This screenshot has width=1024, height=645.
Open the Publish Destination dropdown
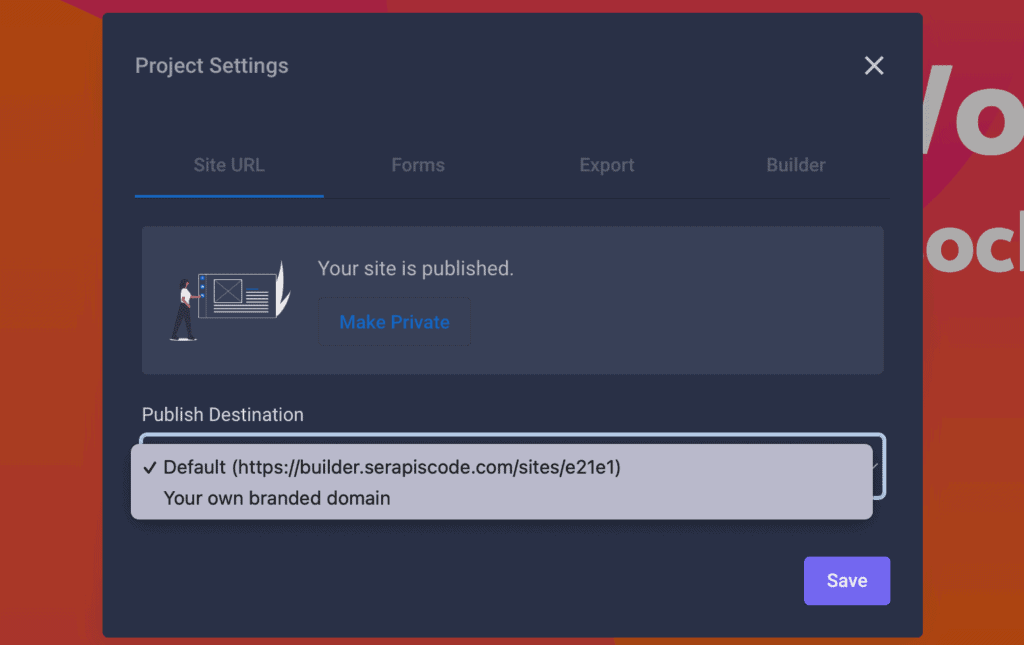(512, 467)
